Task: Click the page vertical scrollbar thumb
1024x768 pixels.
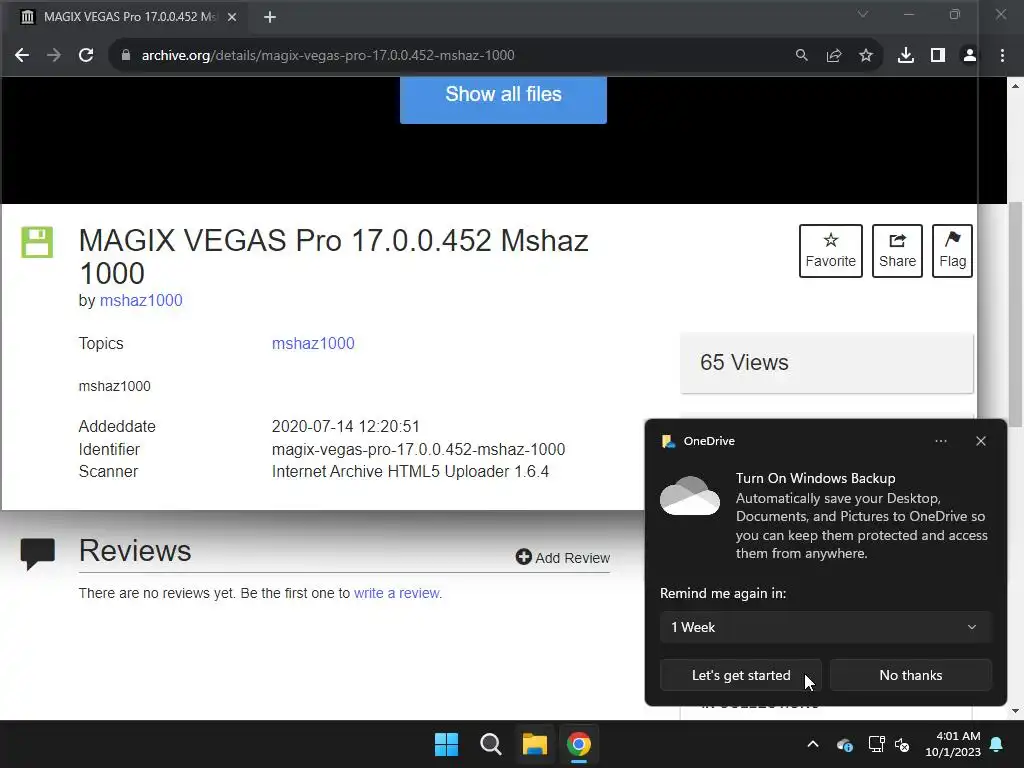Action: (1016, 314)
